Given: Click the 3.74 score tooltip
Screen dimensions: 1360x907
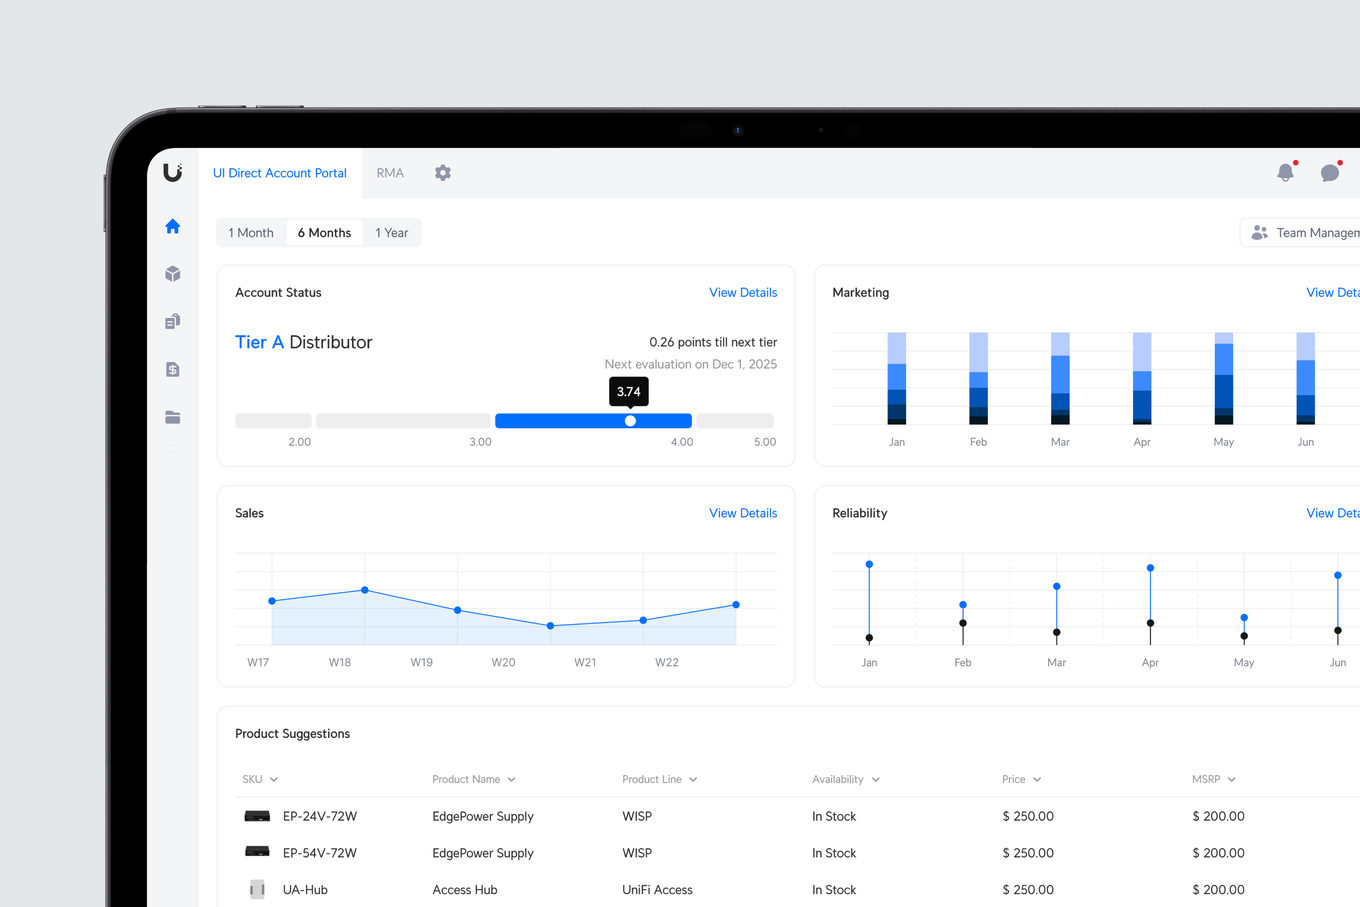Looking at the screenshot, I should tap(629, 392).
